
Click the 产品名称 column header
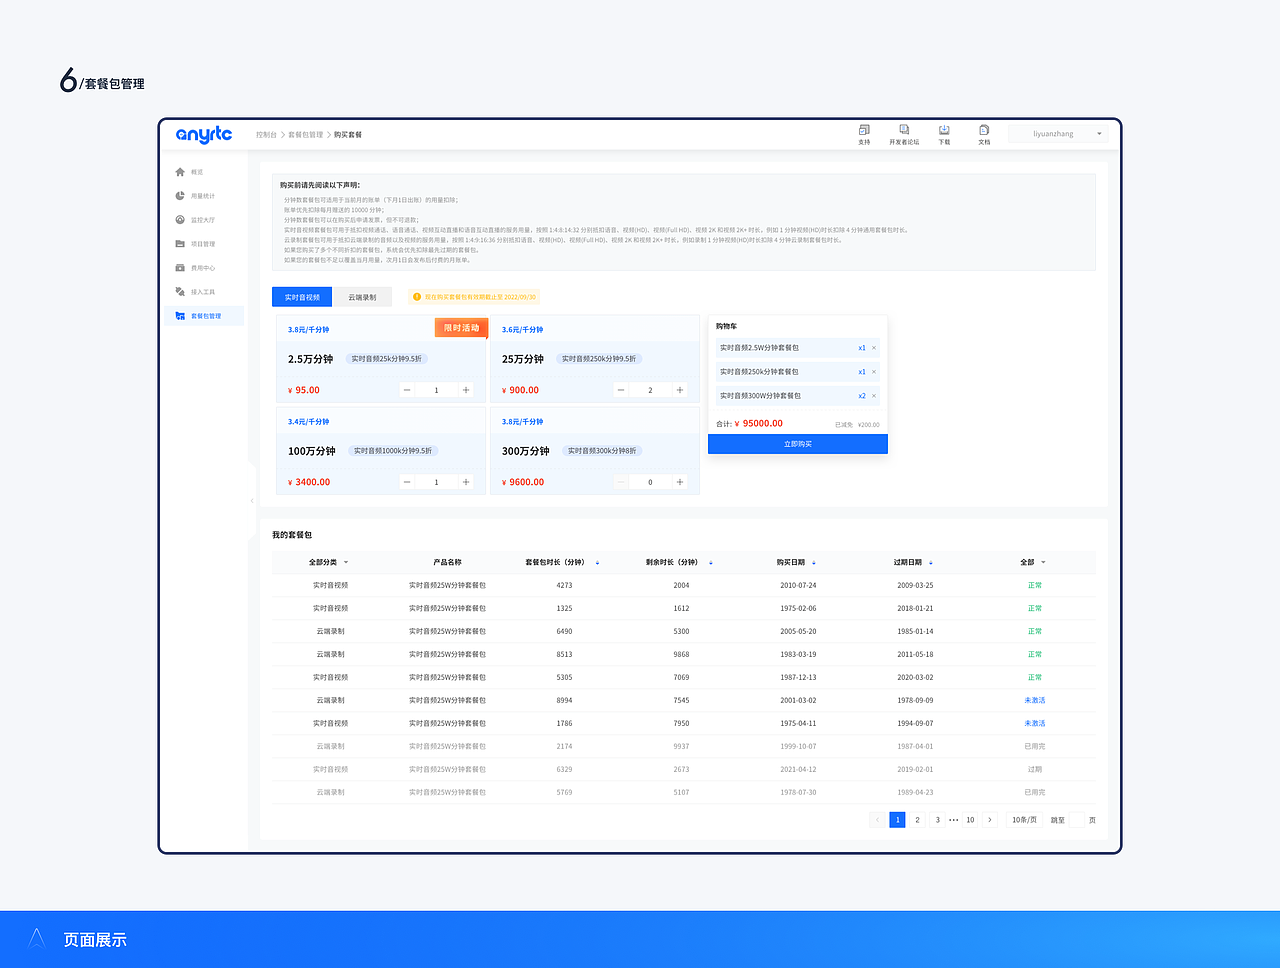pos(447,563)
